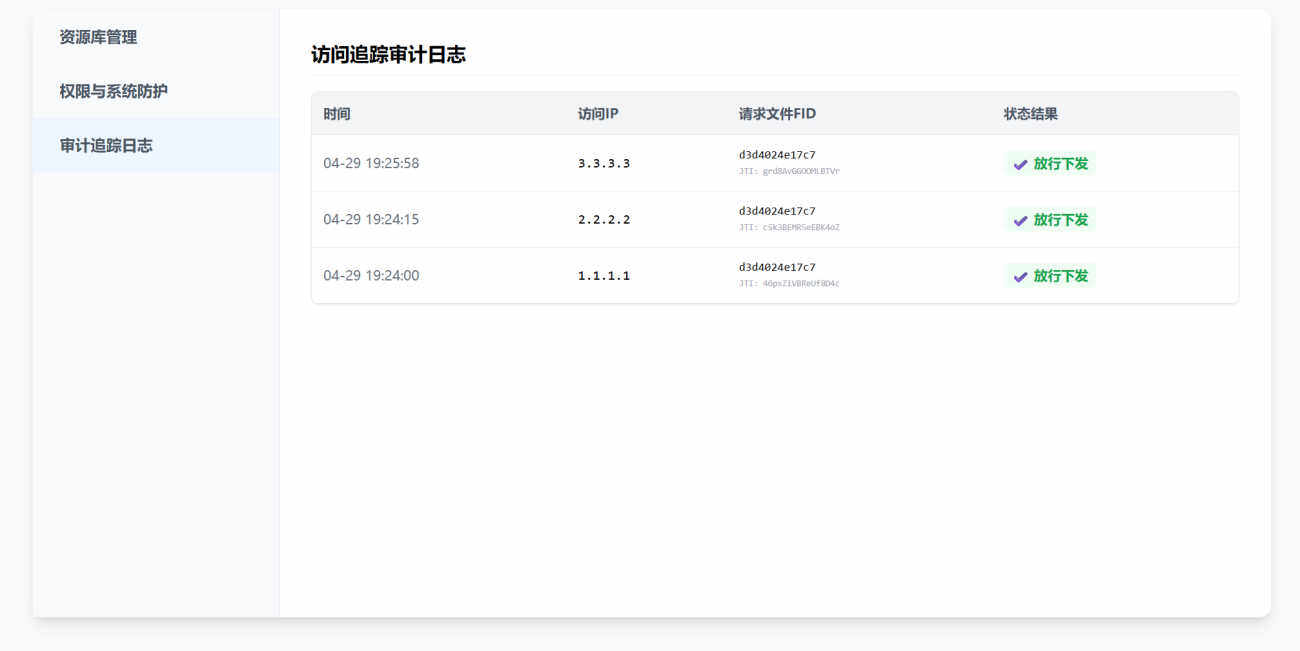Click the 放行下发 status text for 1.1.1.1

1060,276
